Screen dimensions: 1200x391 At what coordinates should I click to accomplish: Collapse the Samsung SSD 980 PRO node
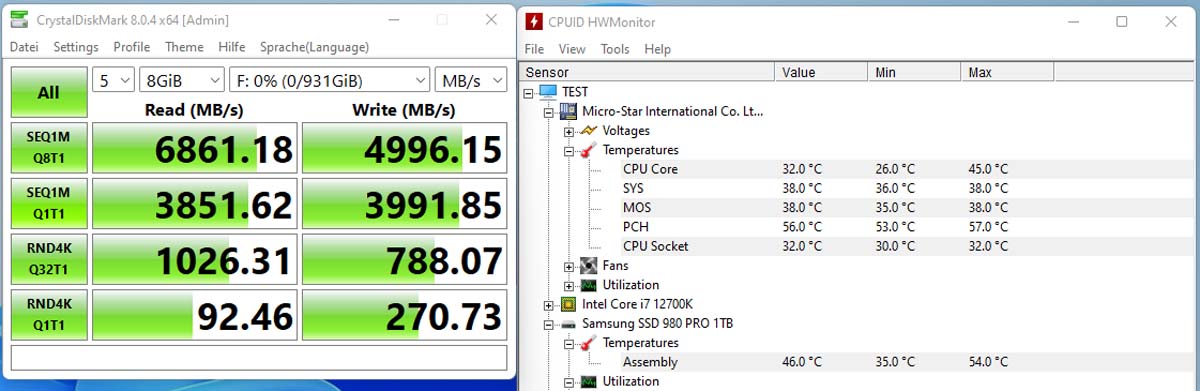(x=548, y=324)
